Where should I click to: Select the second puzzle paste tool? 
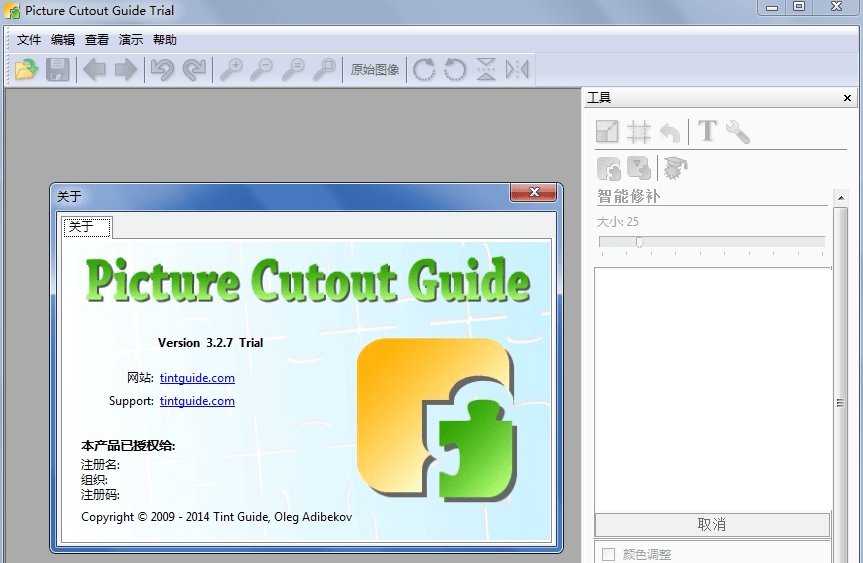pos(639,168)
